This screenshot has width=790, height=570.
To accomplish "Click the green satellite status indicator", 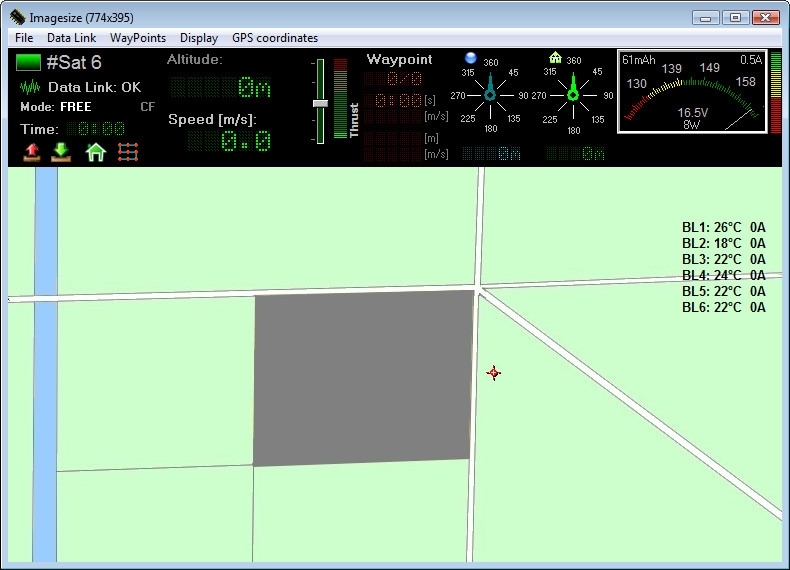I will [29, 62].
